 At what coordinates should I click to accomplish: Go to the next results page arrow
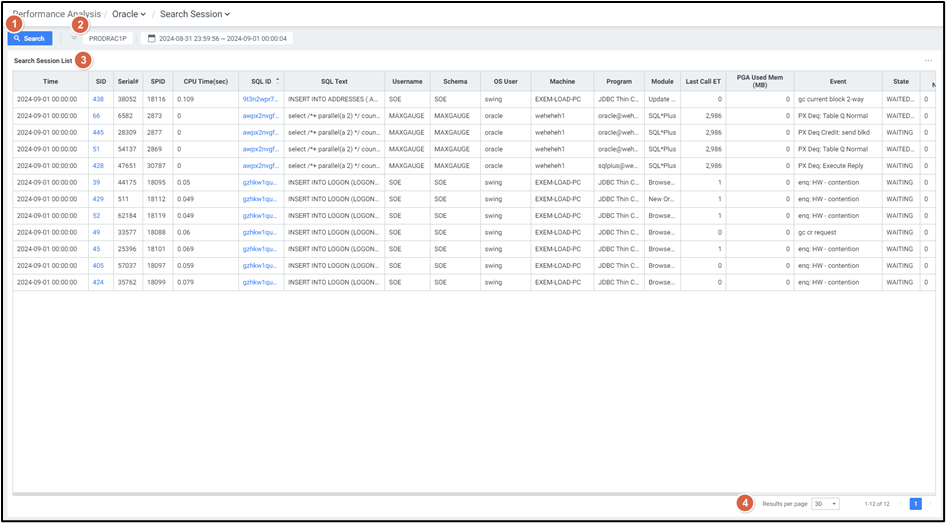click(930, 504)
